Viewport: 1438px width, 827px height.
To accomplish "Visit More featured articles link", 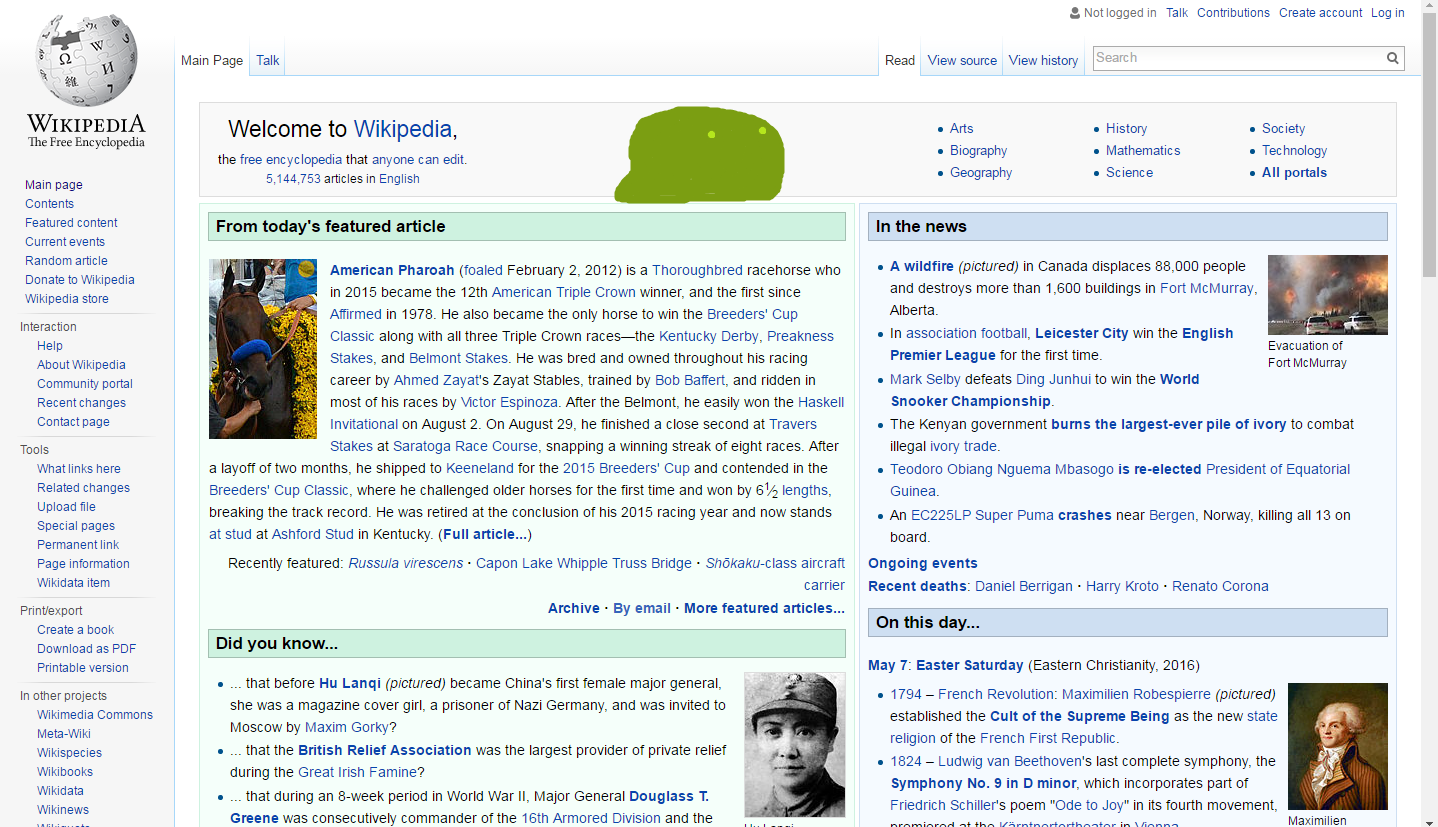I will click(x=764, y=608).
